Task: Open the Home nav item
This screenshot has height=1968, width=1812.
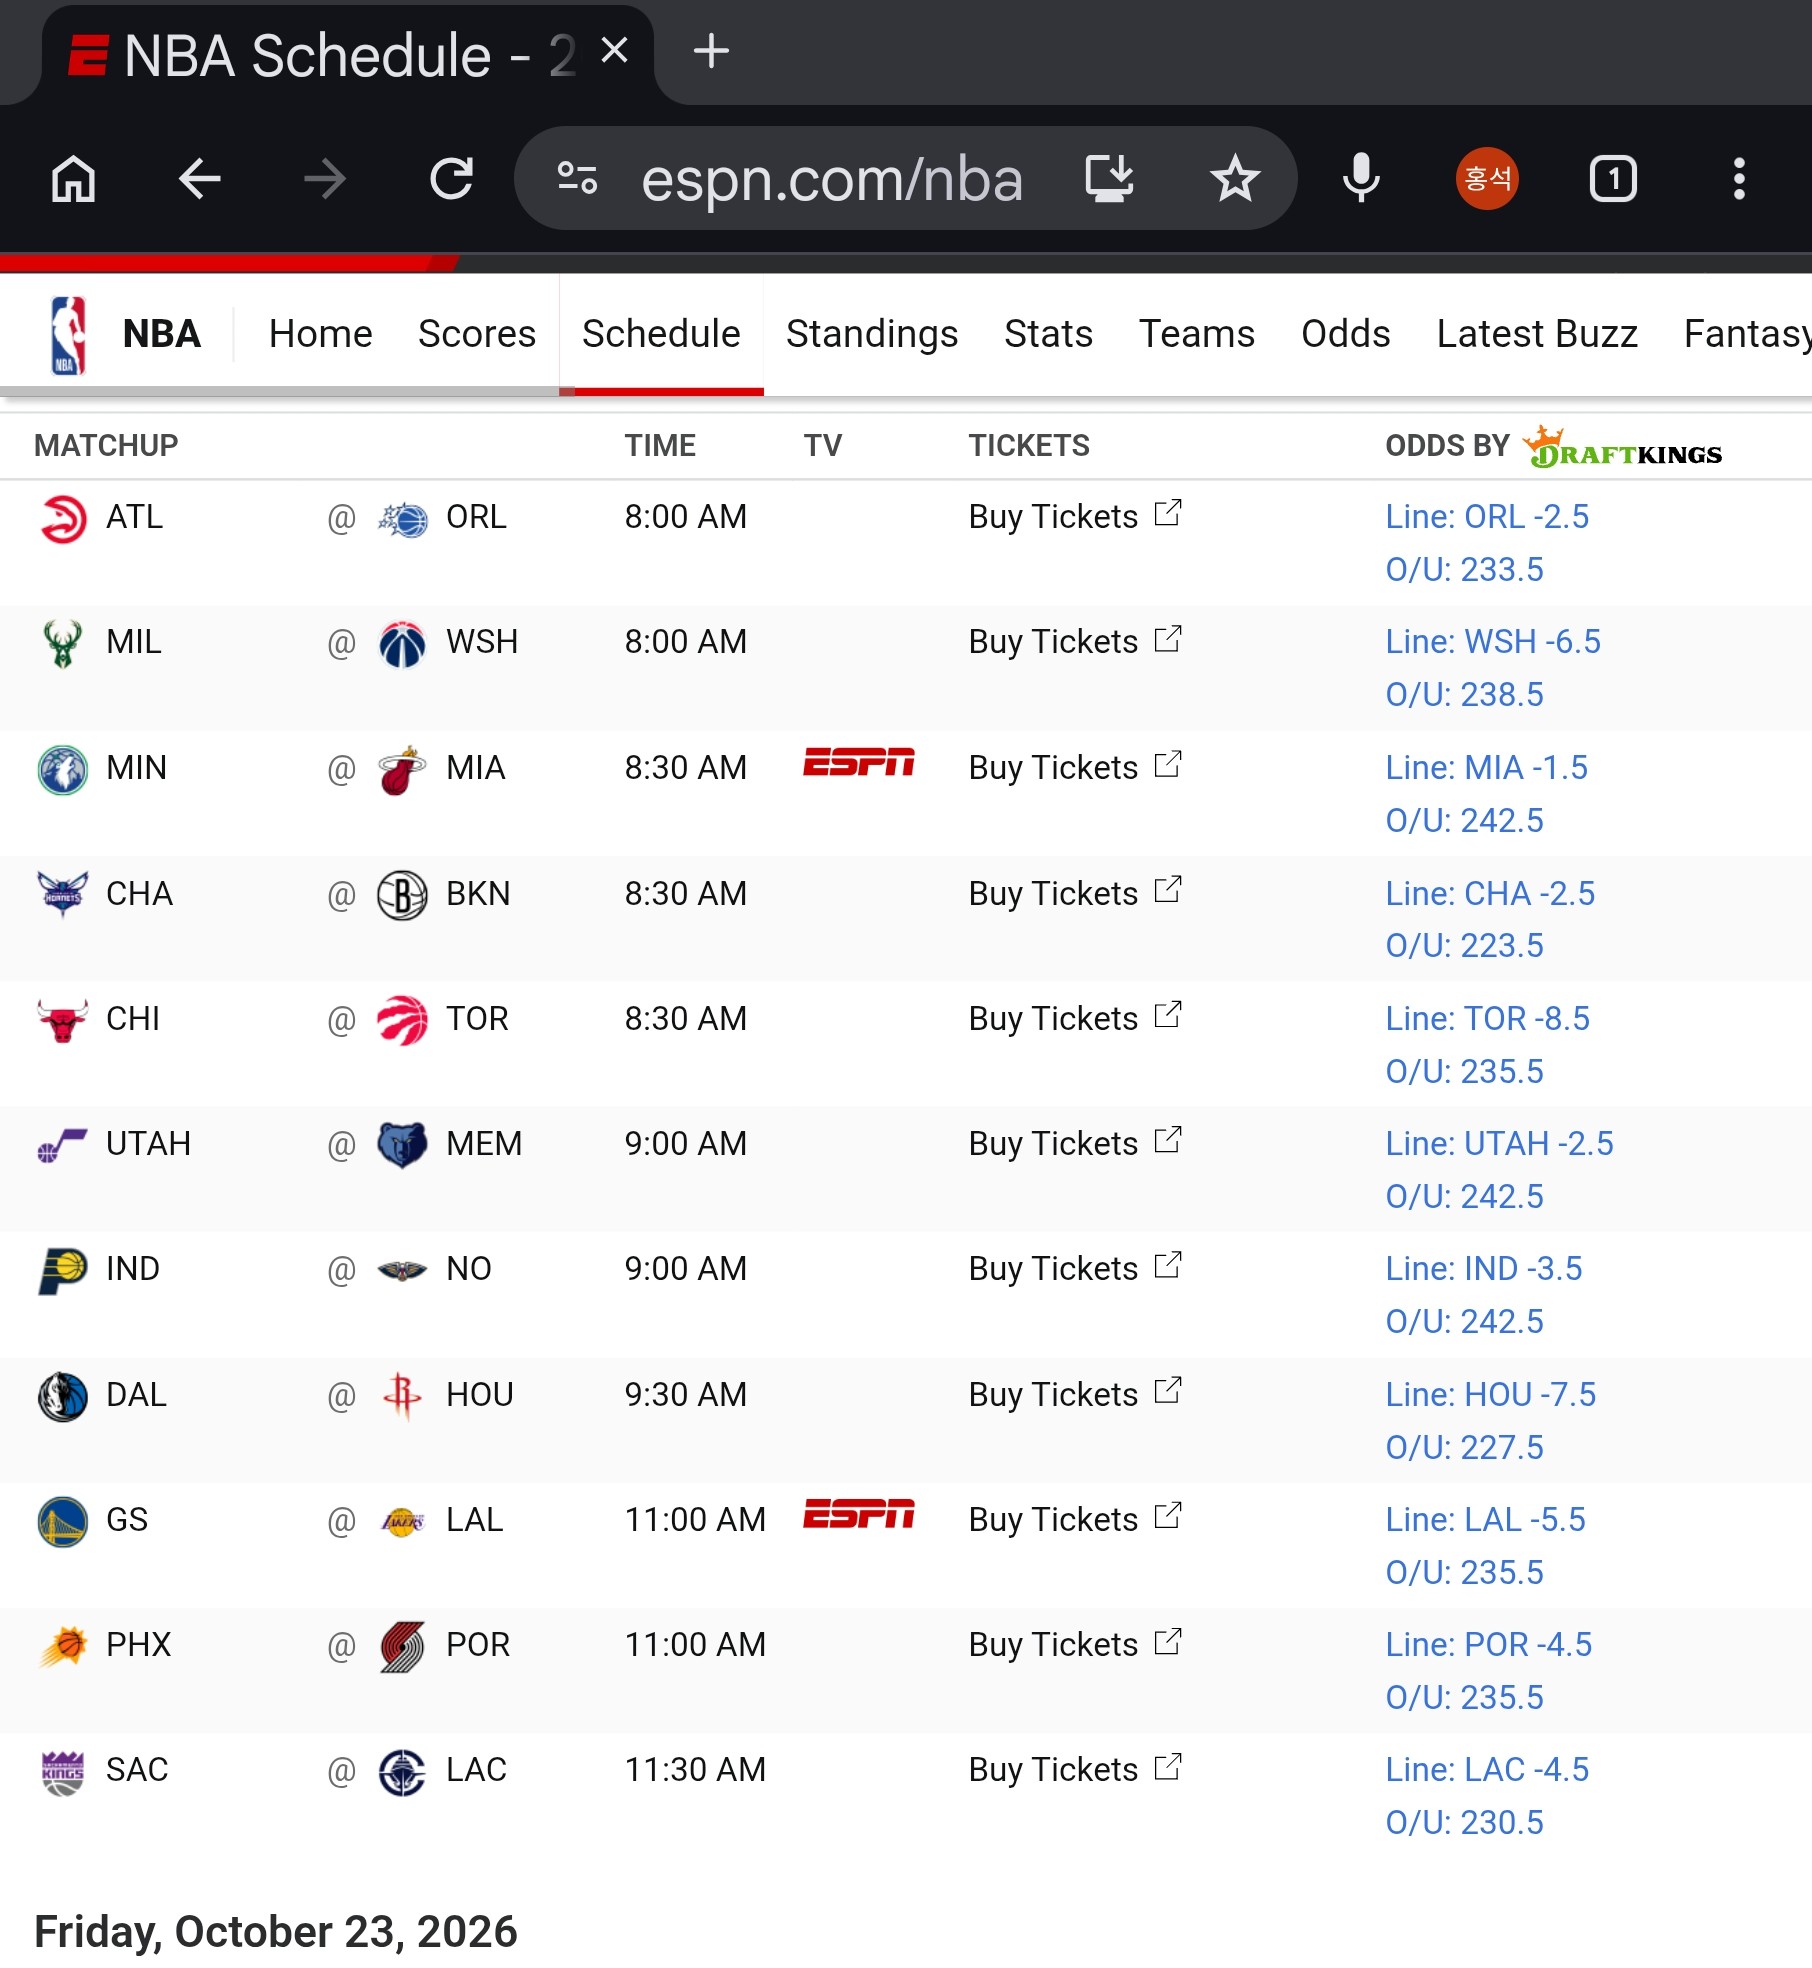Action: (320, 334)
